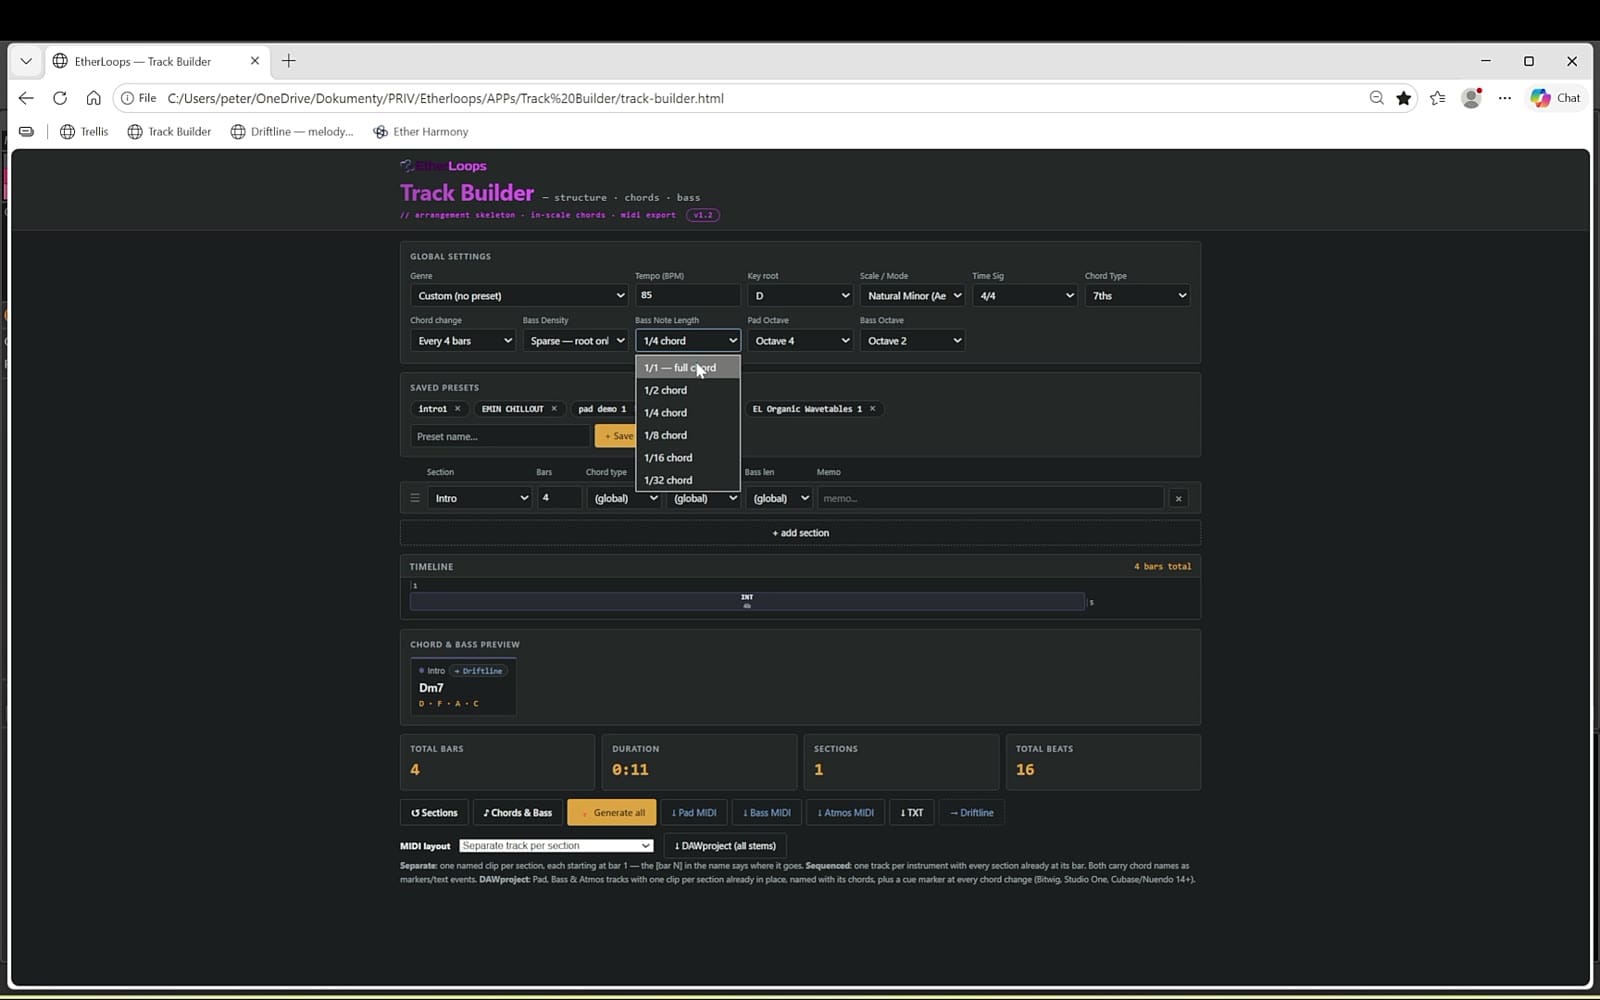Select the 1/16 chord option

688,458
